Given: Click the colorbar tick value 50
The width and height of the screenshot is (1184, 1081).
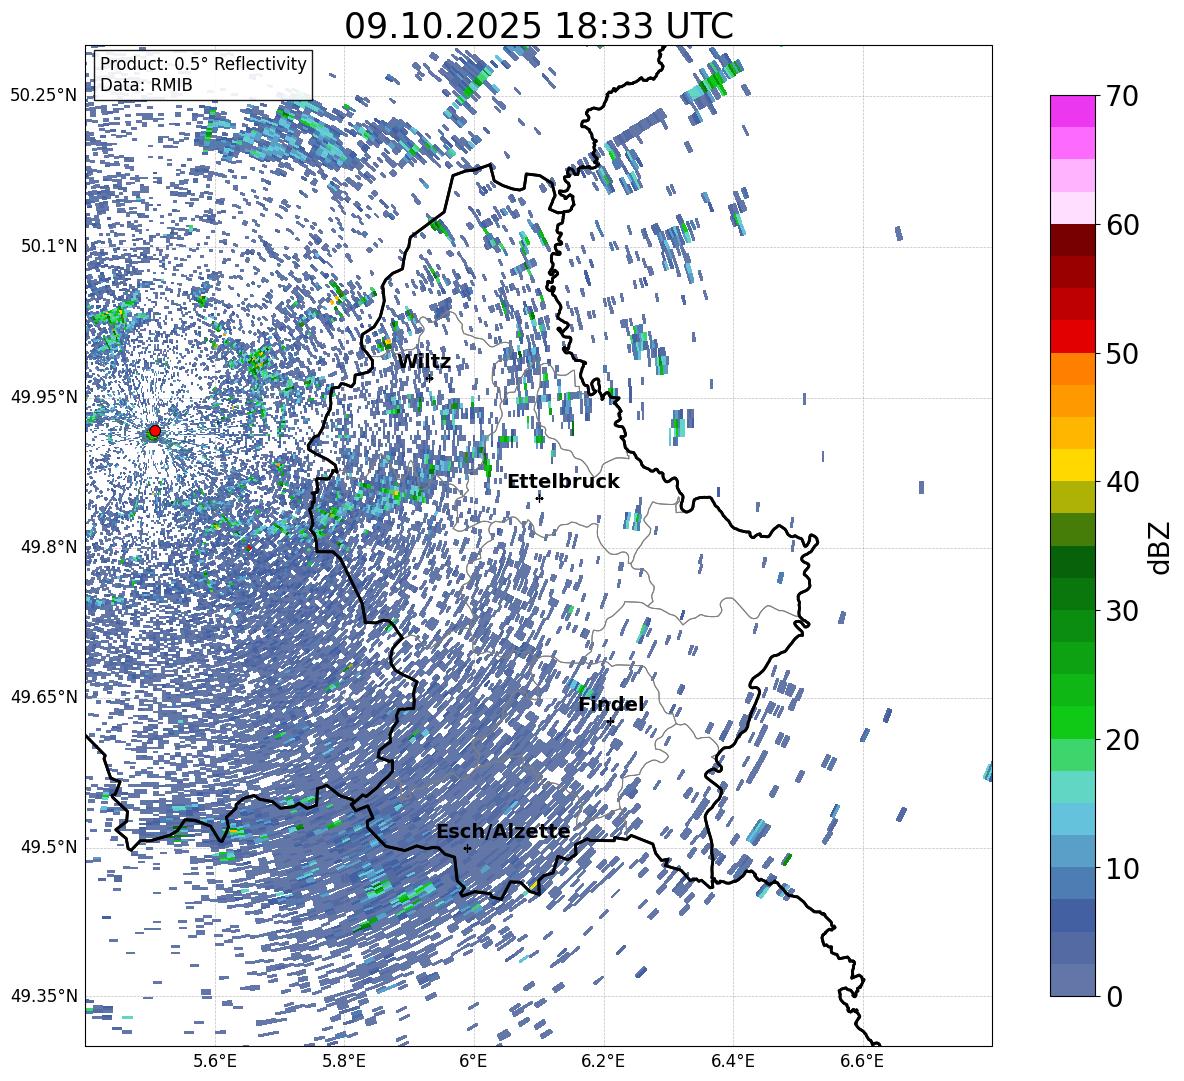Looking at the screenshot, I should point(1122,353).
